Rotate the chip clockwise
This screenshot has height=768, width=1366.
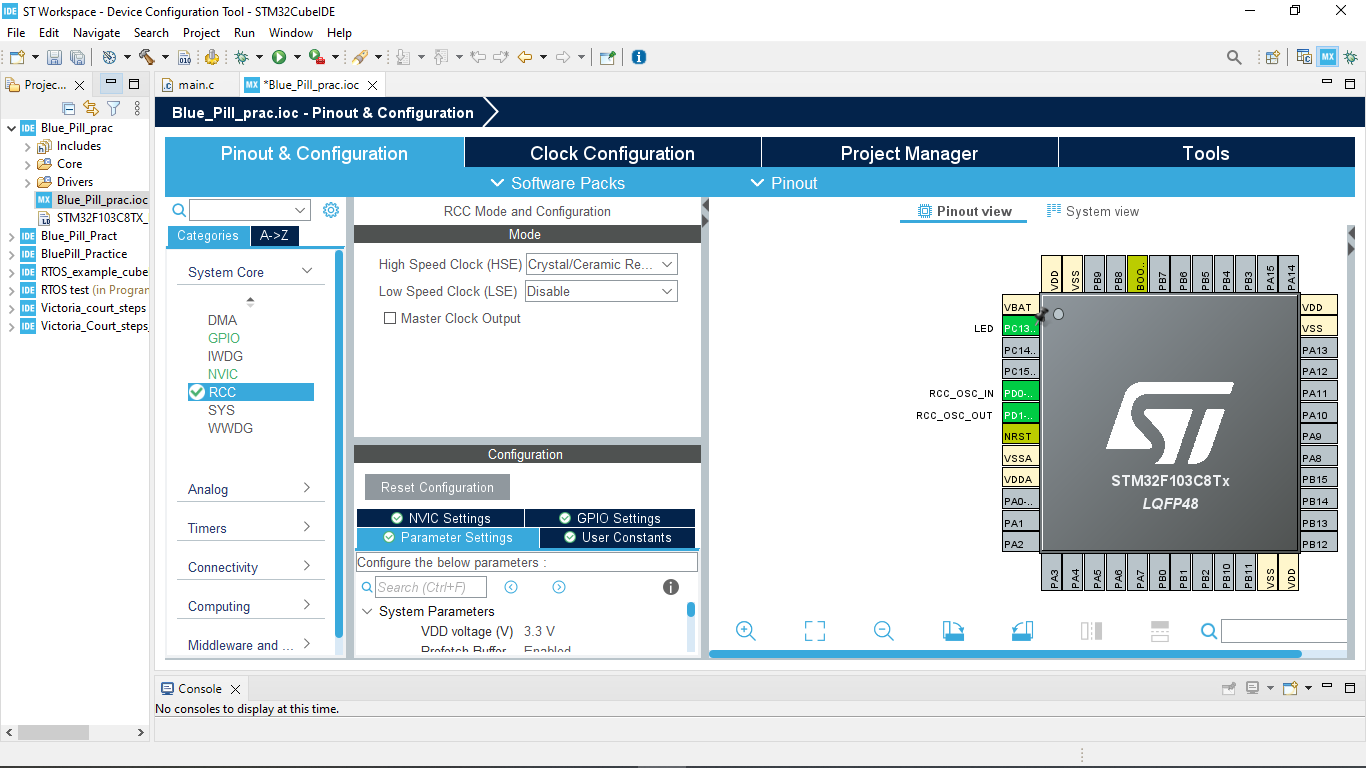pos(953,630)
